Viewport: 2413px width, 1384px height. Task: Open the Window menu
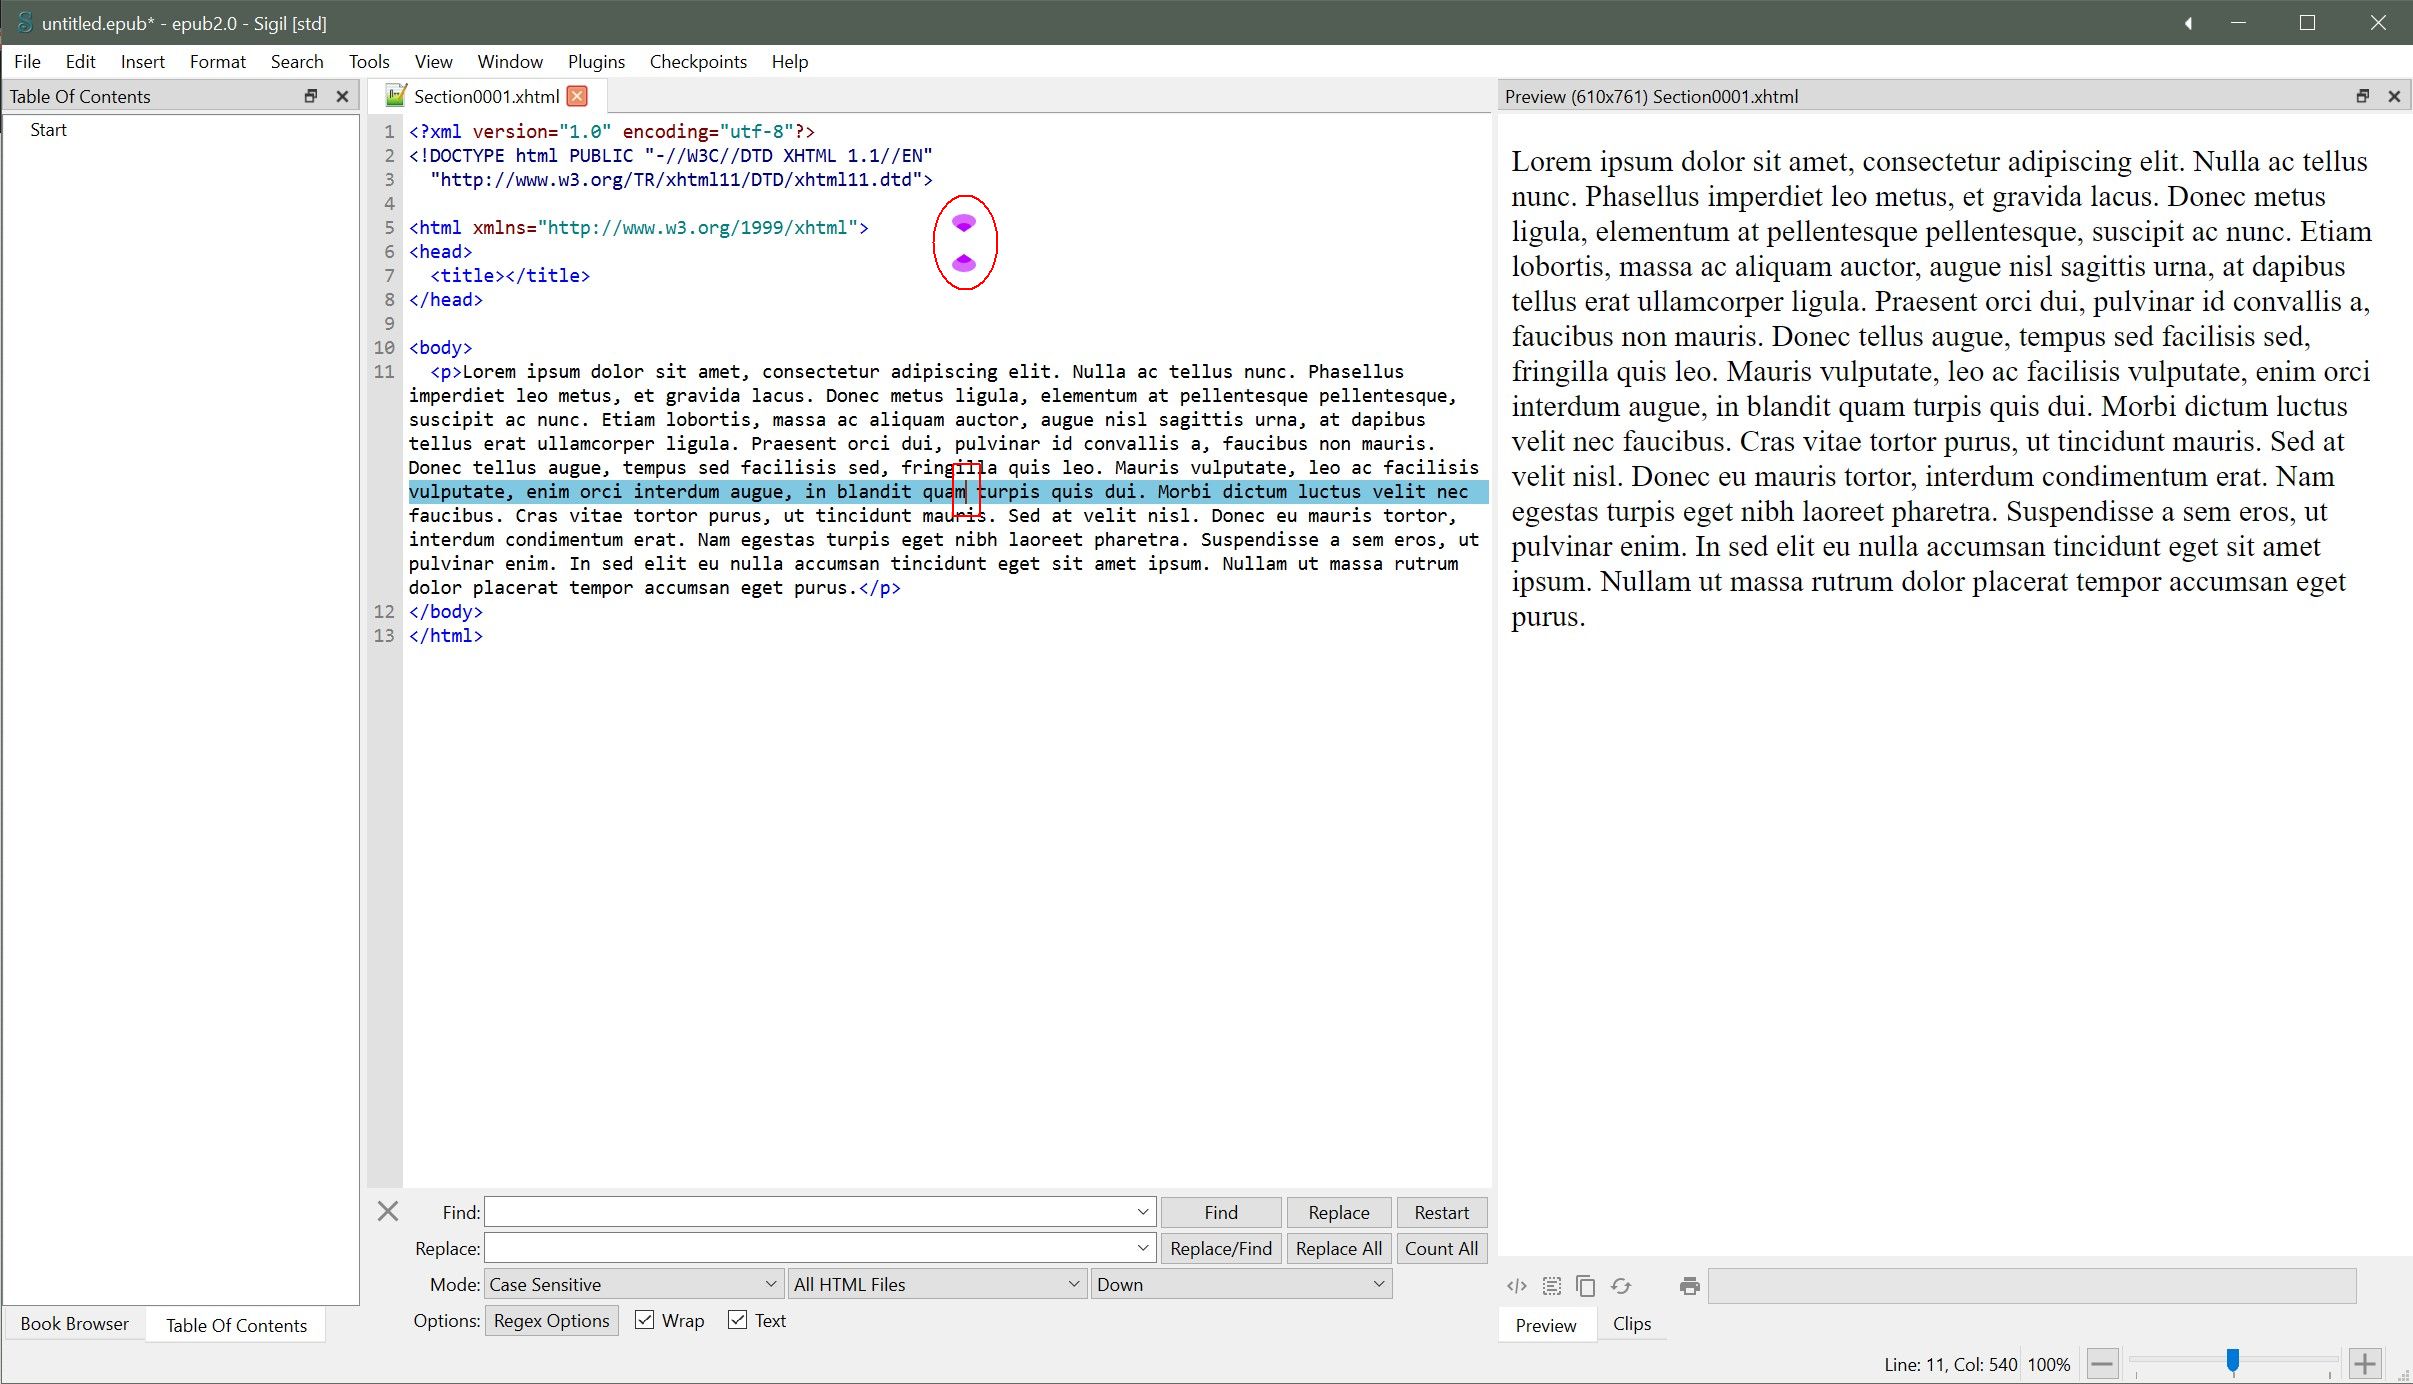510,61
